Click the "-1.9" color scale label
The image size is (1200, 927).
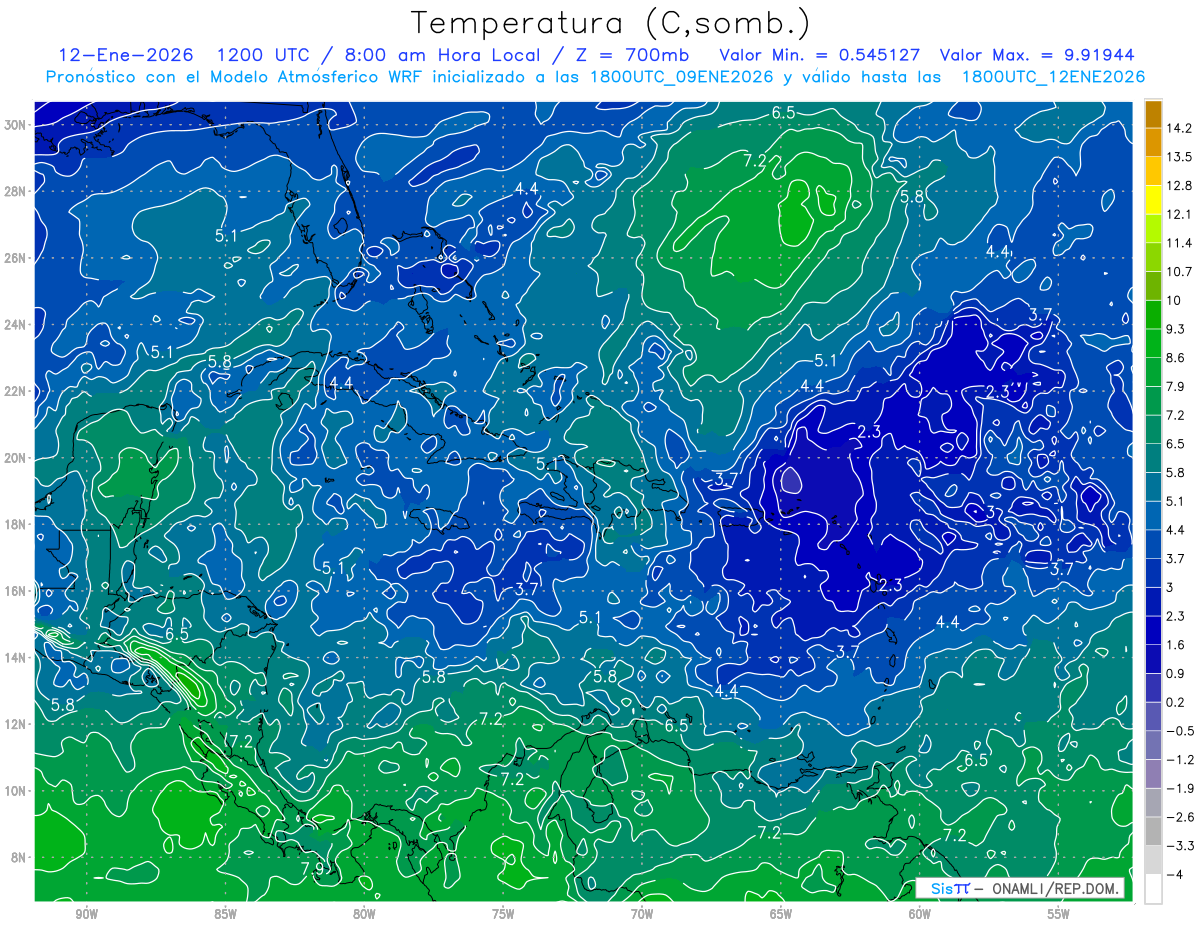pyautogui.click(x=1178, y=788)
